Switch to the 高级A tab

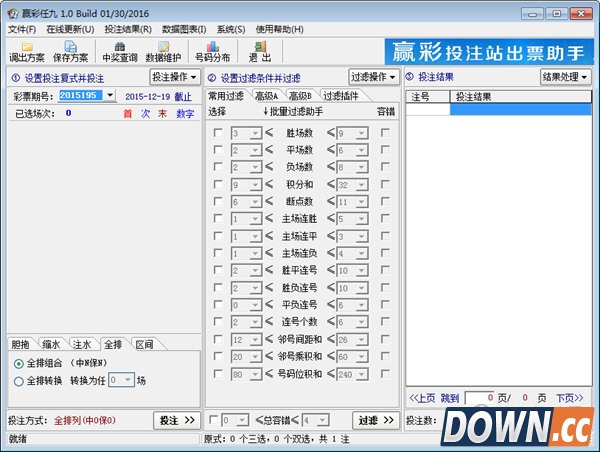point(267,96)
